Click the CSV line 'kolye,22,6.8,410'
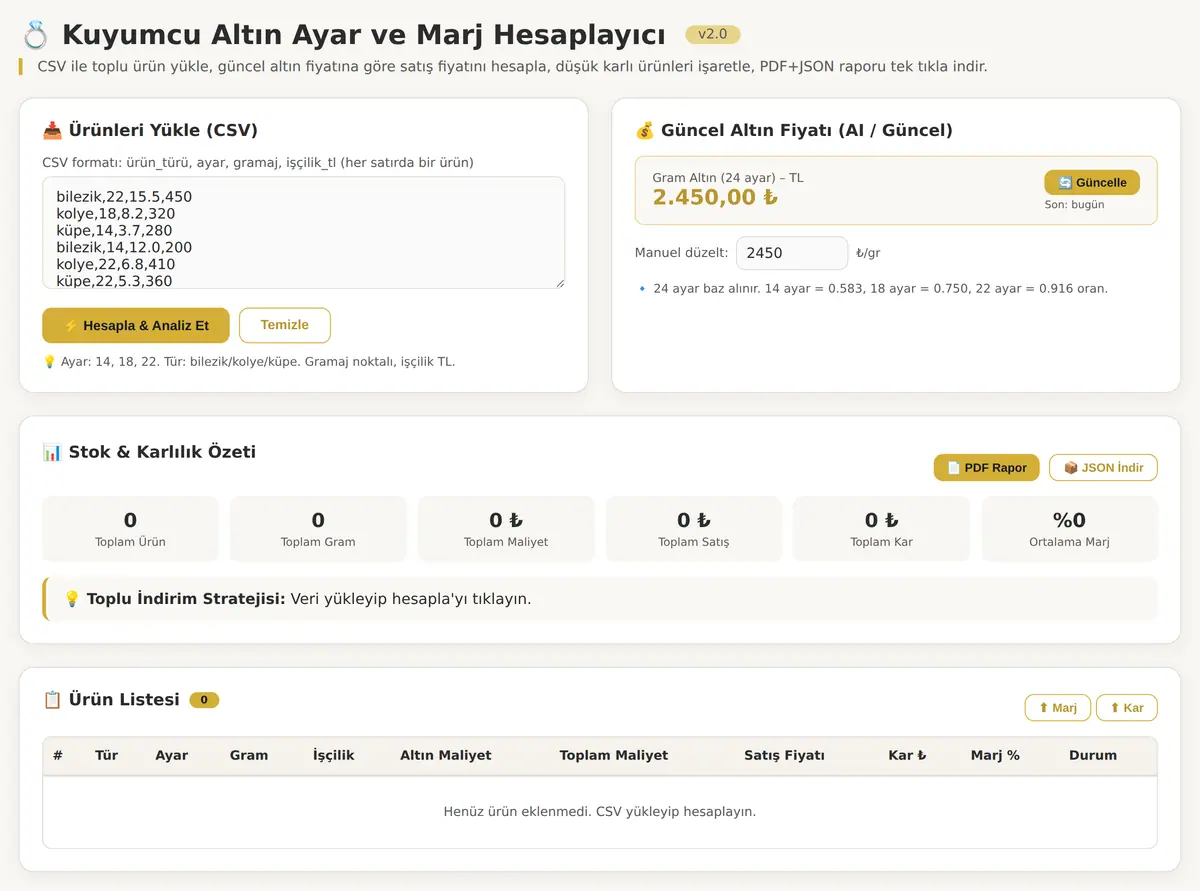1200x891 pixels. pos(116,264)
